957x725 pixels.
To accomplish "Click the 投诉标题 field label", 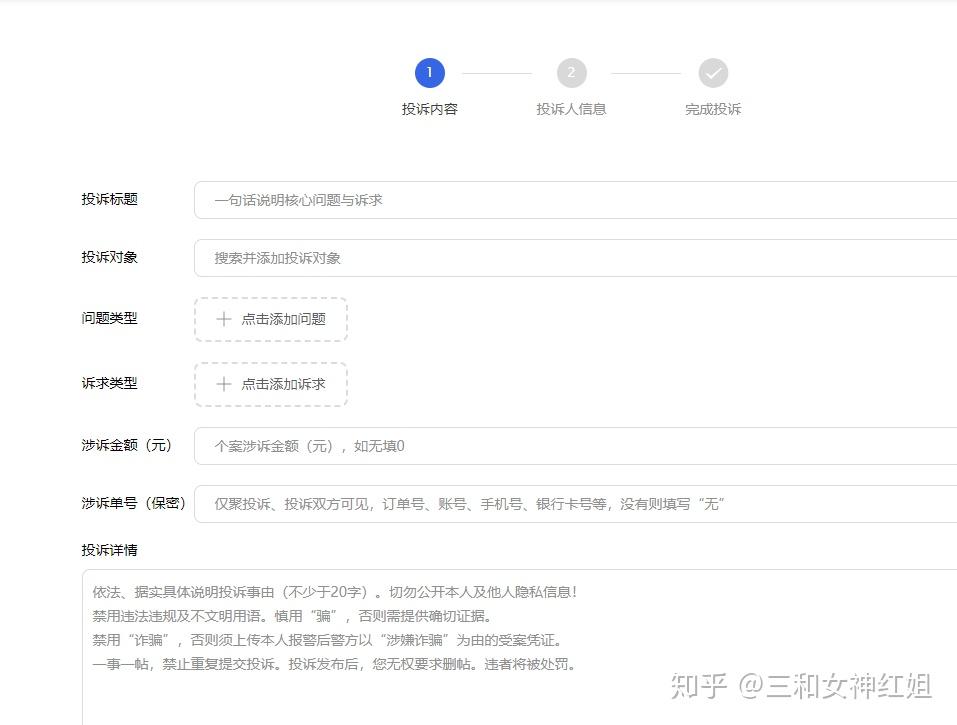I will pyautogui.click(x=110, y=199).
